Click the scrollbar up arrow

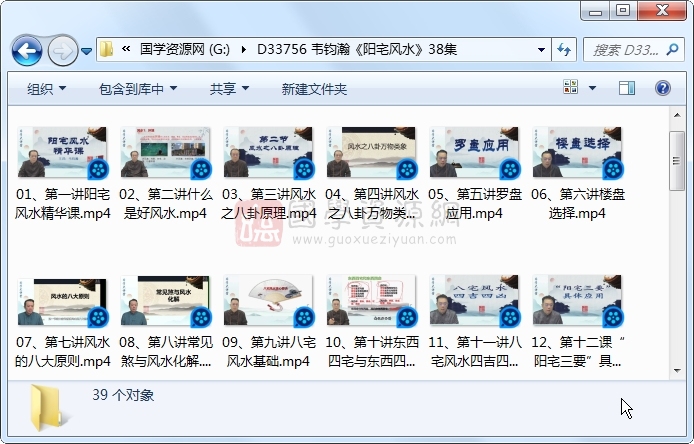[x=677, y=115]
